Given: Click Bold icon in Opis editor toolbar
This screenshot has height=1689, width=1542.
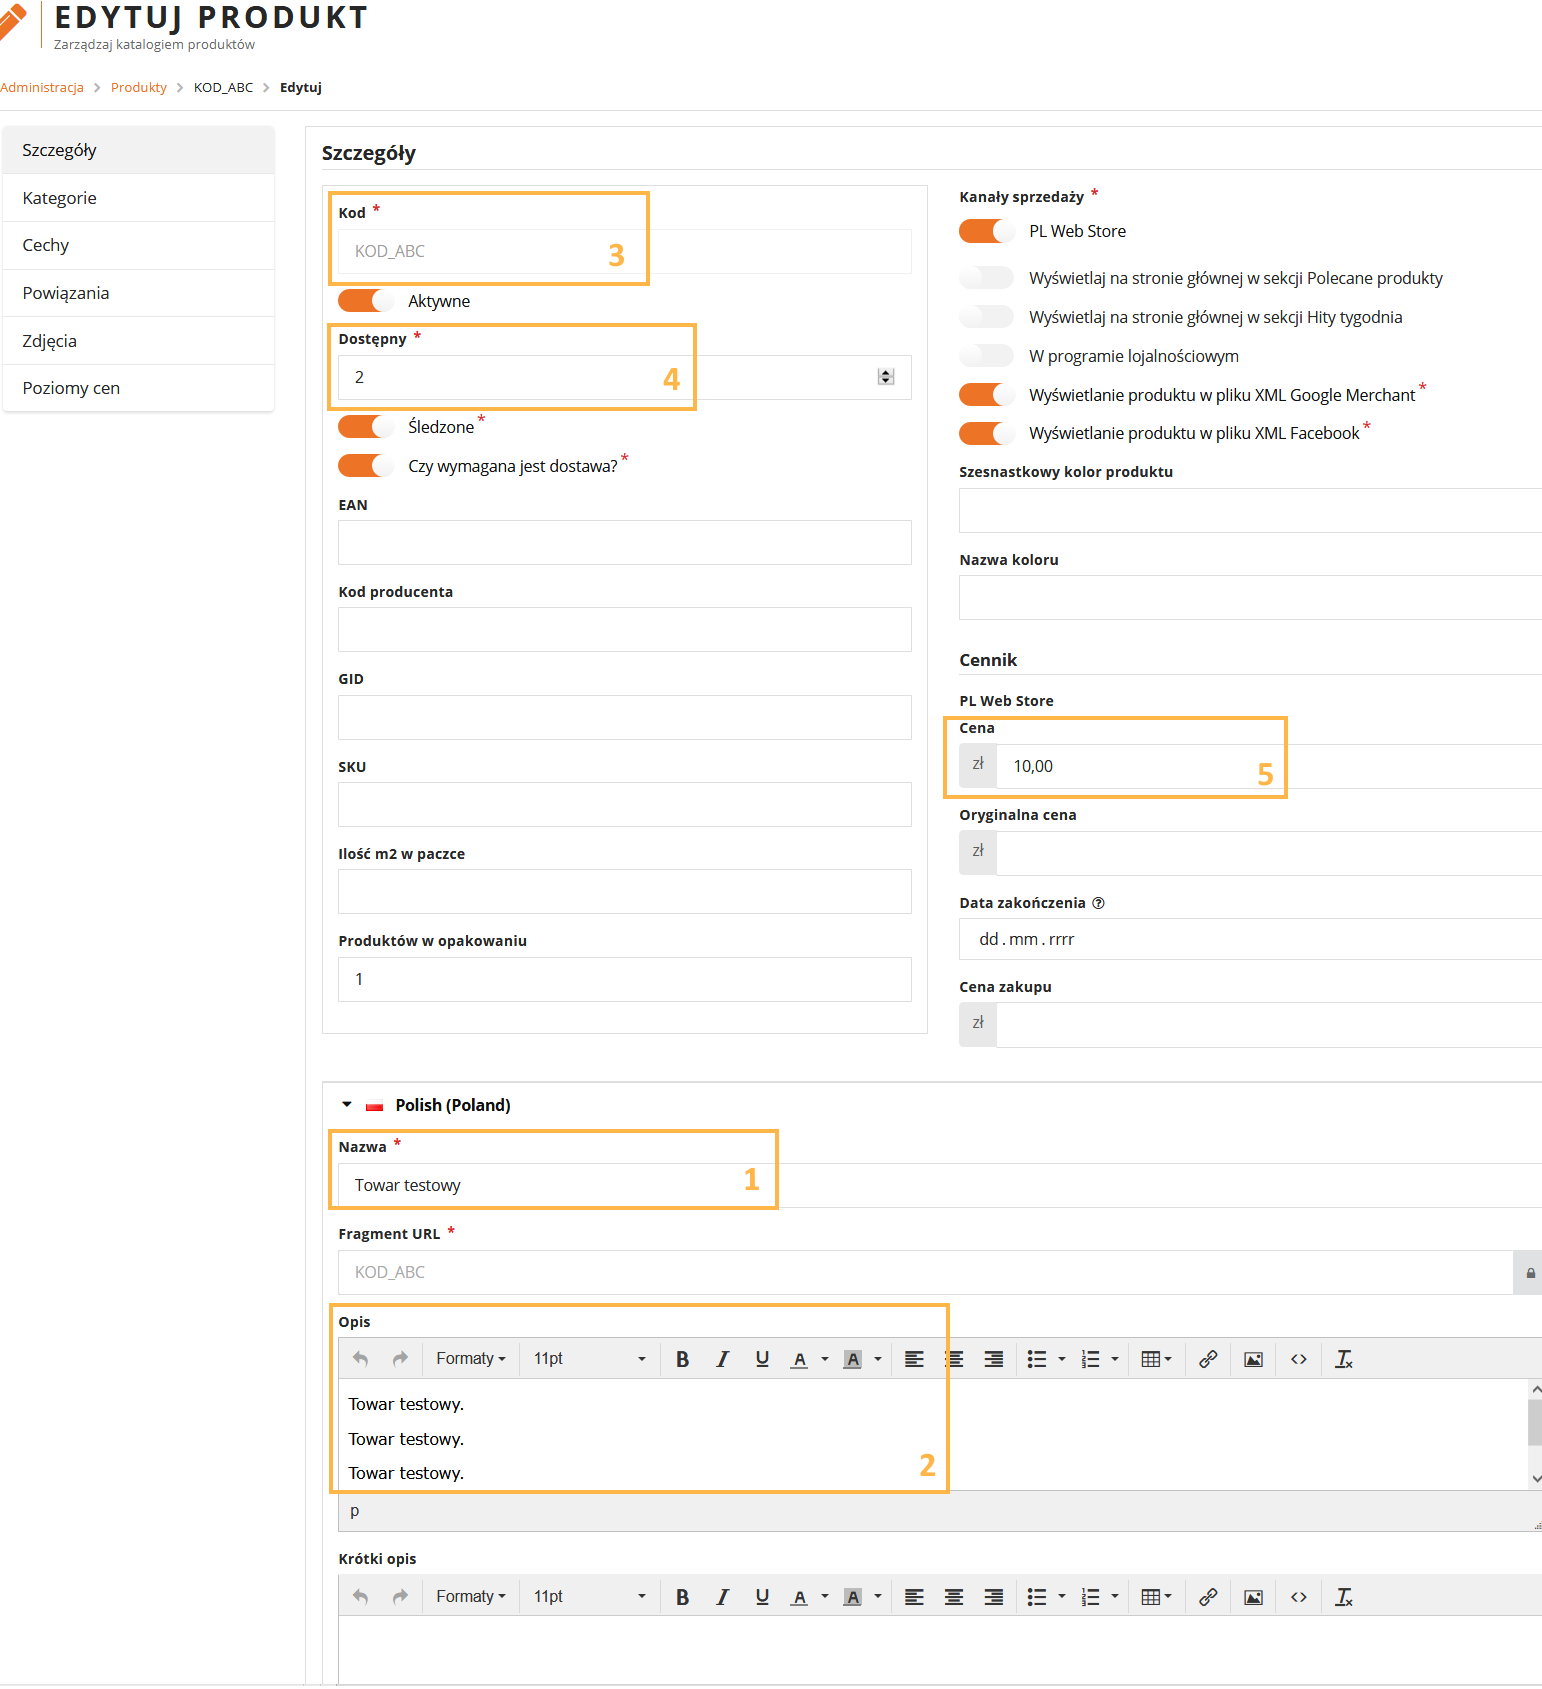Looking at the screenshot, I should [682, 1359].
